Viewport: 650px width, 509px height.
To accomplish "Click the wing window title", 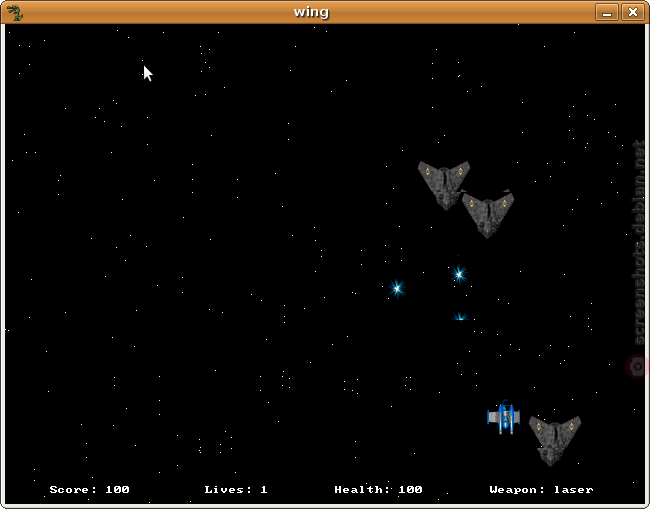I will [x=311, y=12].
